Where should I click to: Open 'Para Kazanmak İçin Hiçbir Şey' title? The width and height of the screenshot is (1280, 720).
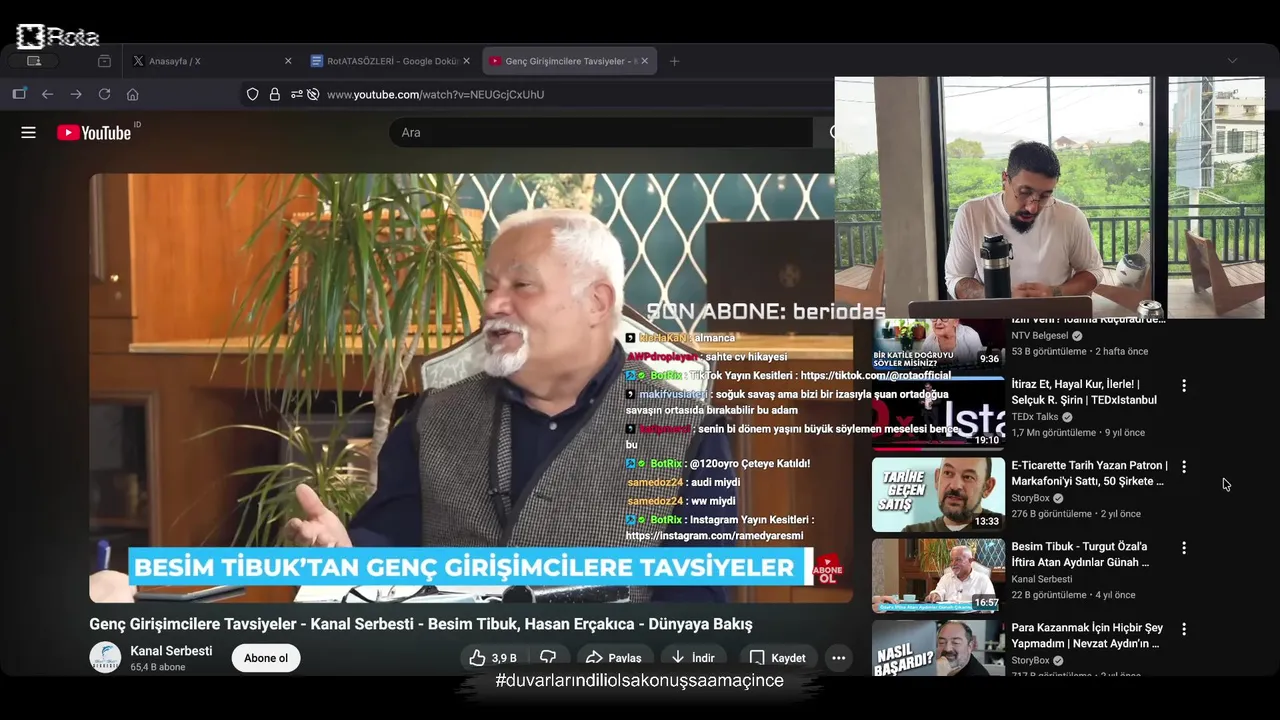click(1087, 635)
